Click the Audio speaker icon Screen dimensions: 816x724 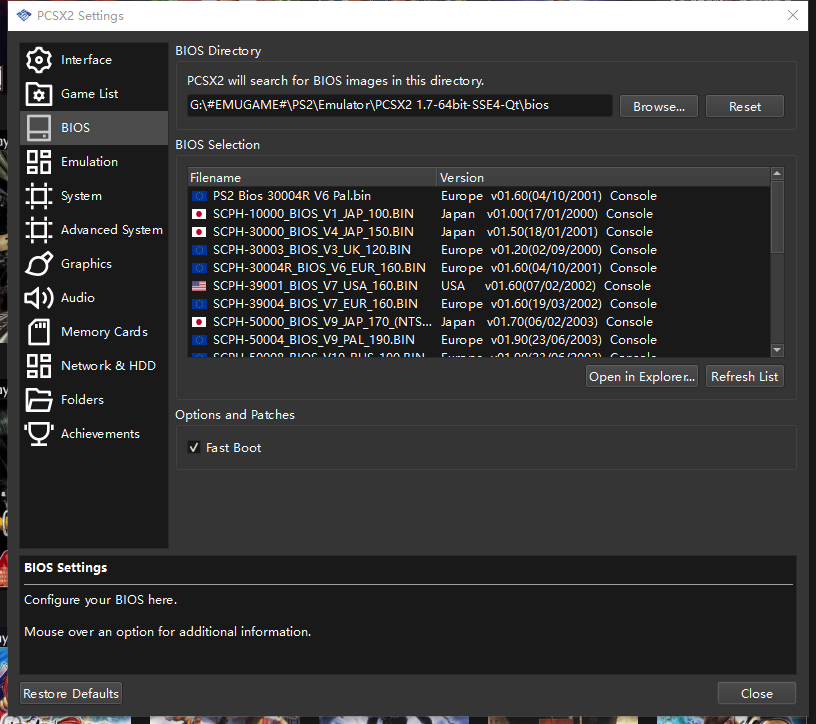tap(39, 298)
